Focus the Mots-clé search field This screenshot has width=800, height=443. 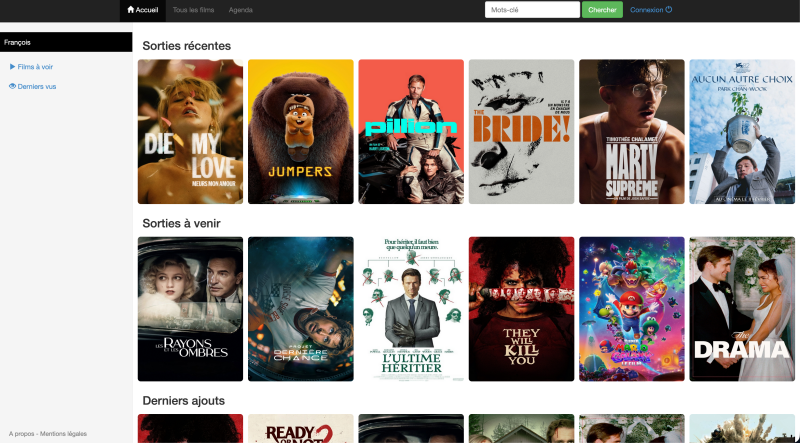tap(532, 10)
